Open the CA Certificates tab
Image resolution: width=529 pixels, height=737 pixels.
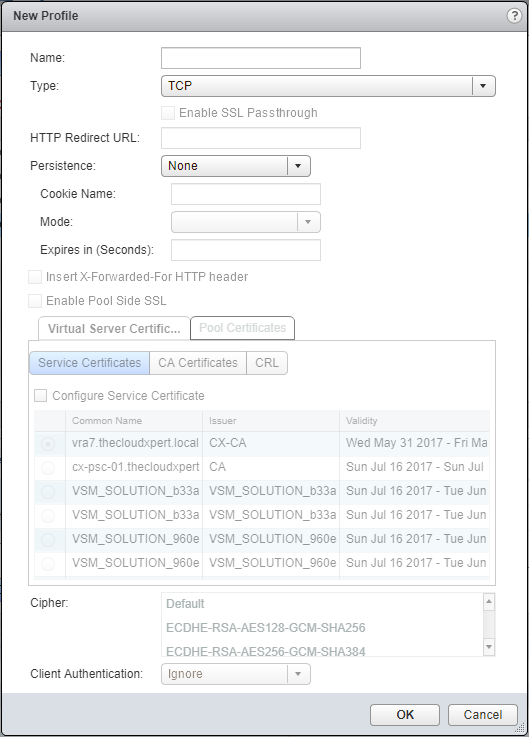pyautogui.click(x=198, y=363)
